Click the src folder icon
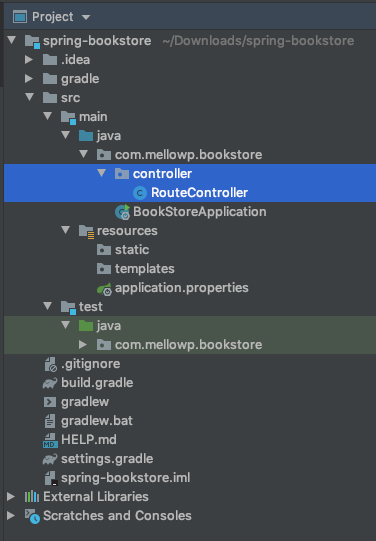The width and height of the screenshot is (376, 541). 50,98
